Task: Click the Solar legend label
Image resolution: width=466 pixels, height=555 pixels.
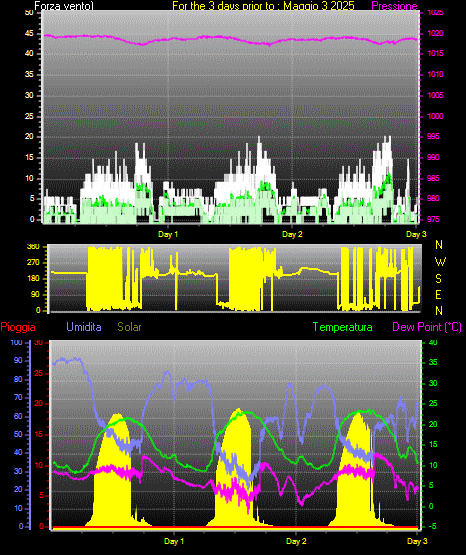Action: click(x=129, y=327)
